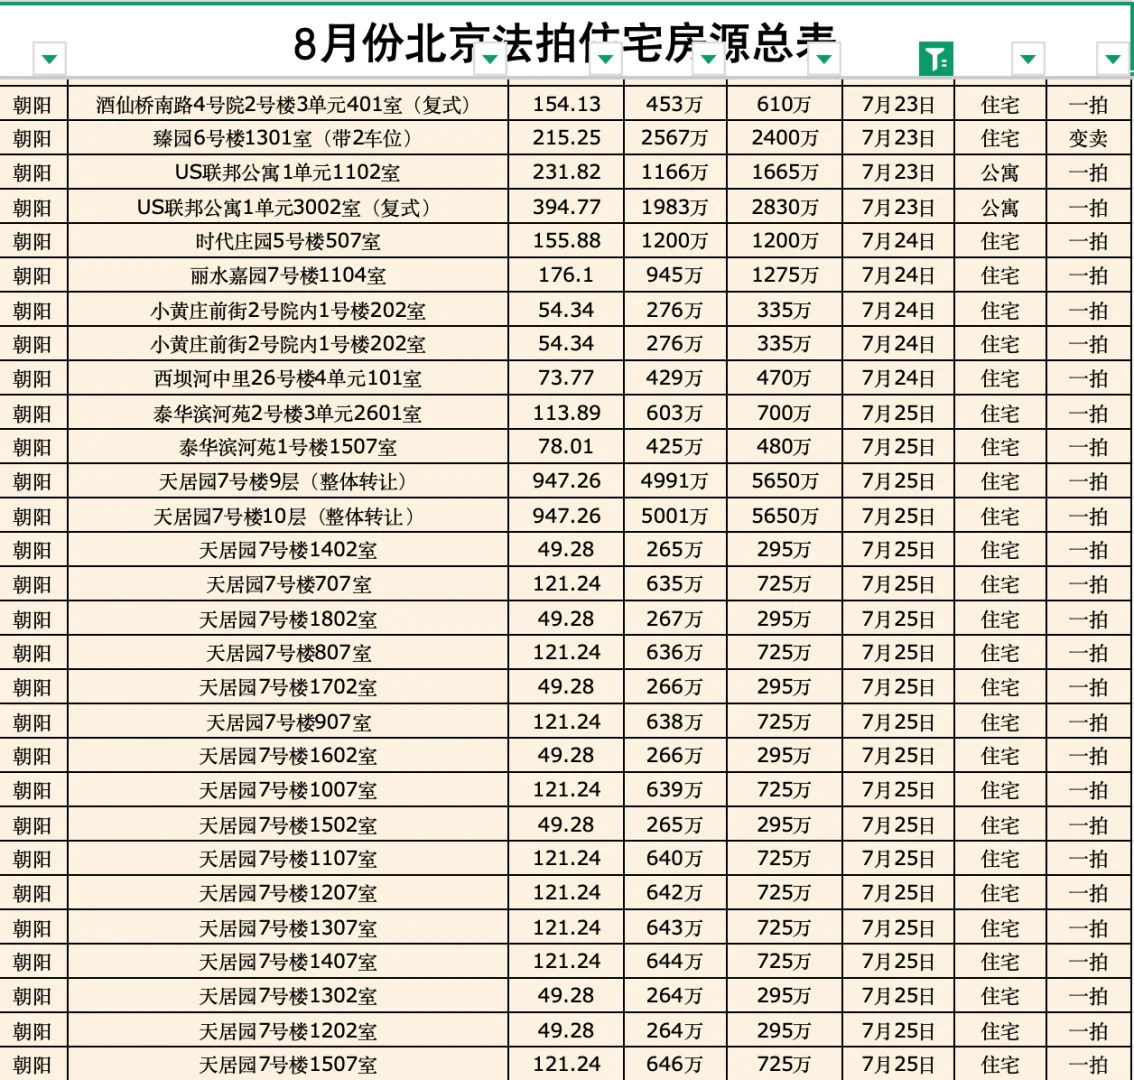The width and height of the screenshot is (1134, 1080).
Task: Click the title 8月份北京法拍住宅房源总表
Action: pyautogui.click(x=564, y=42)
